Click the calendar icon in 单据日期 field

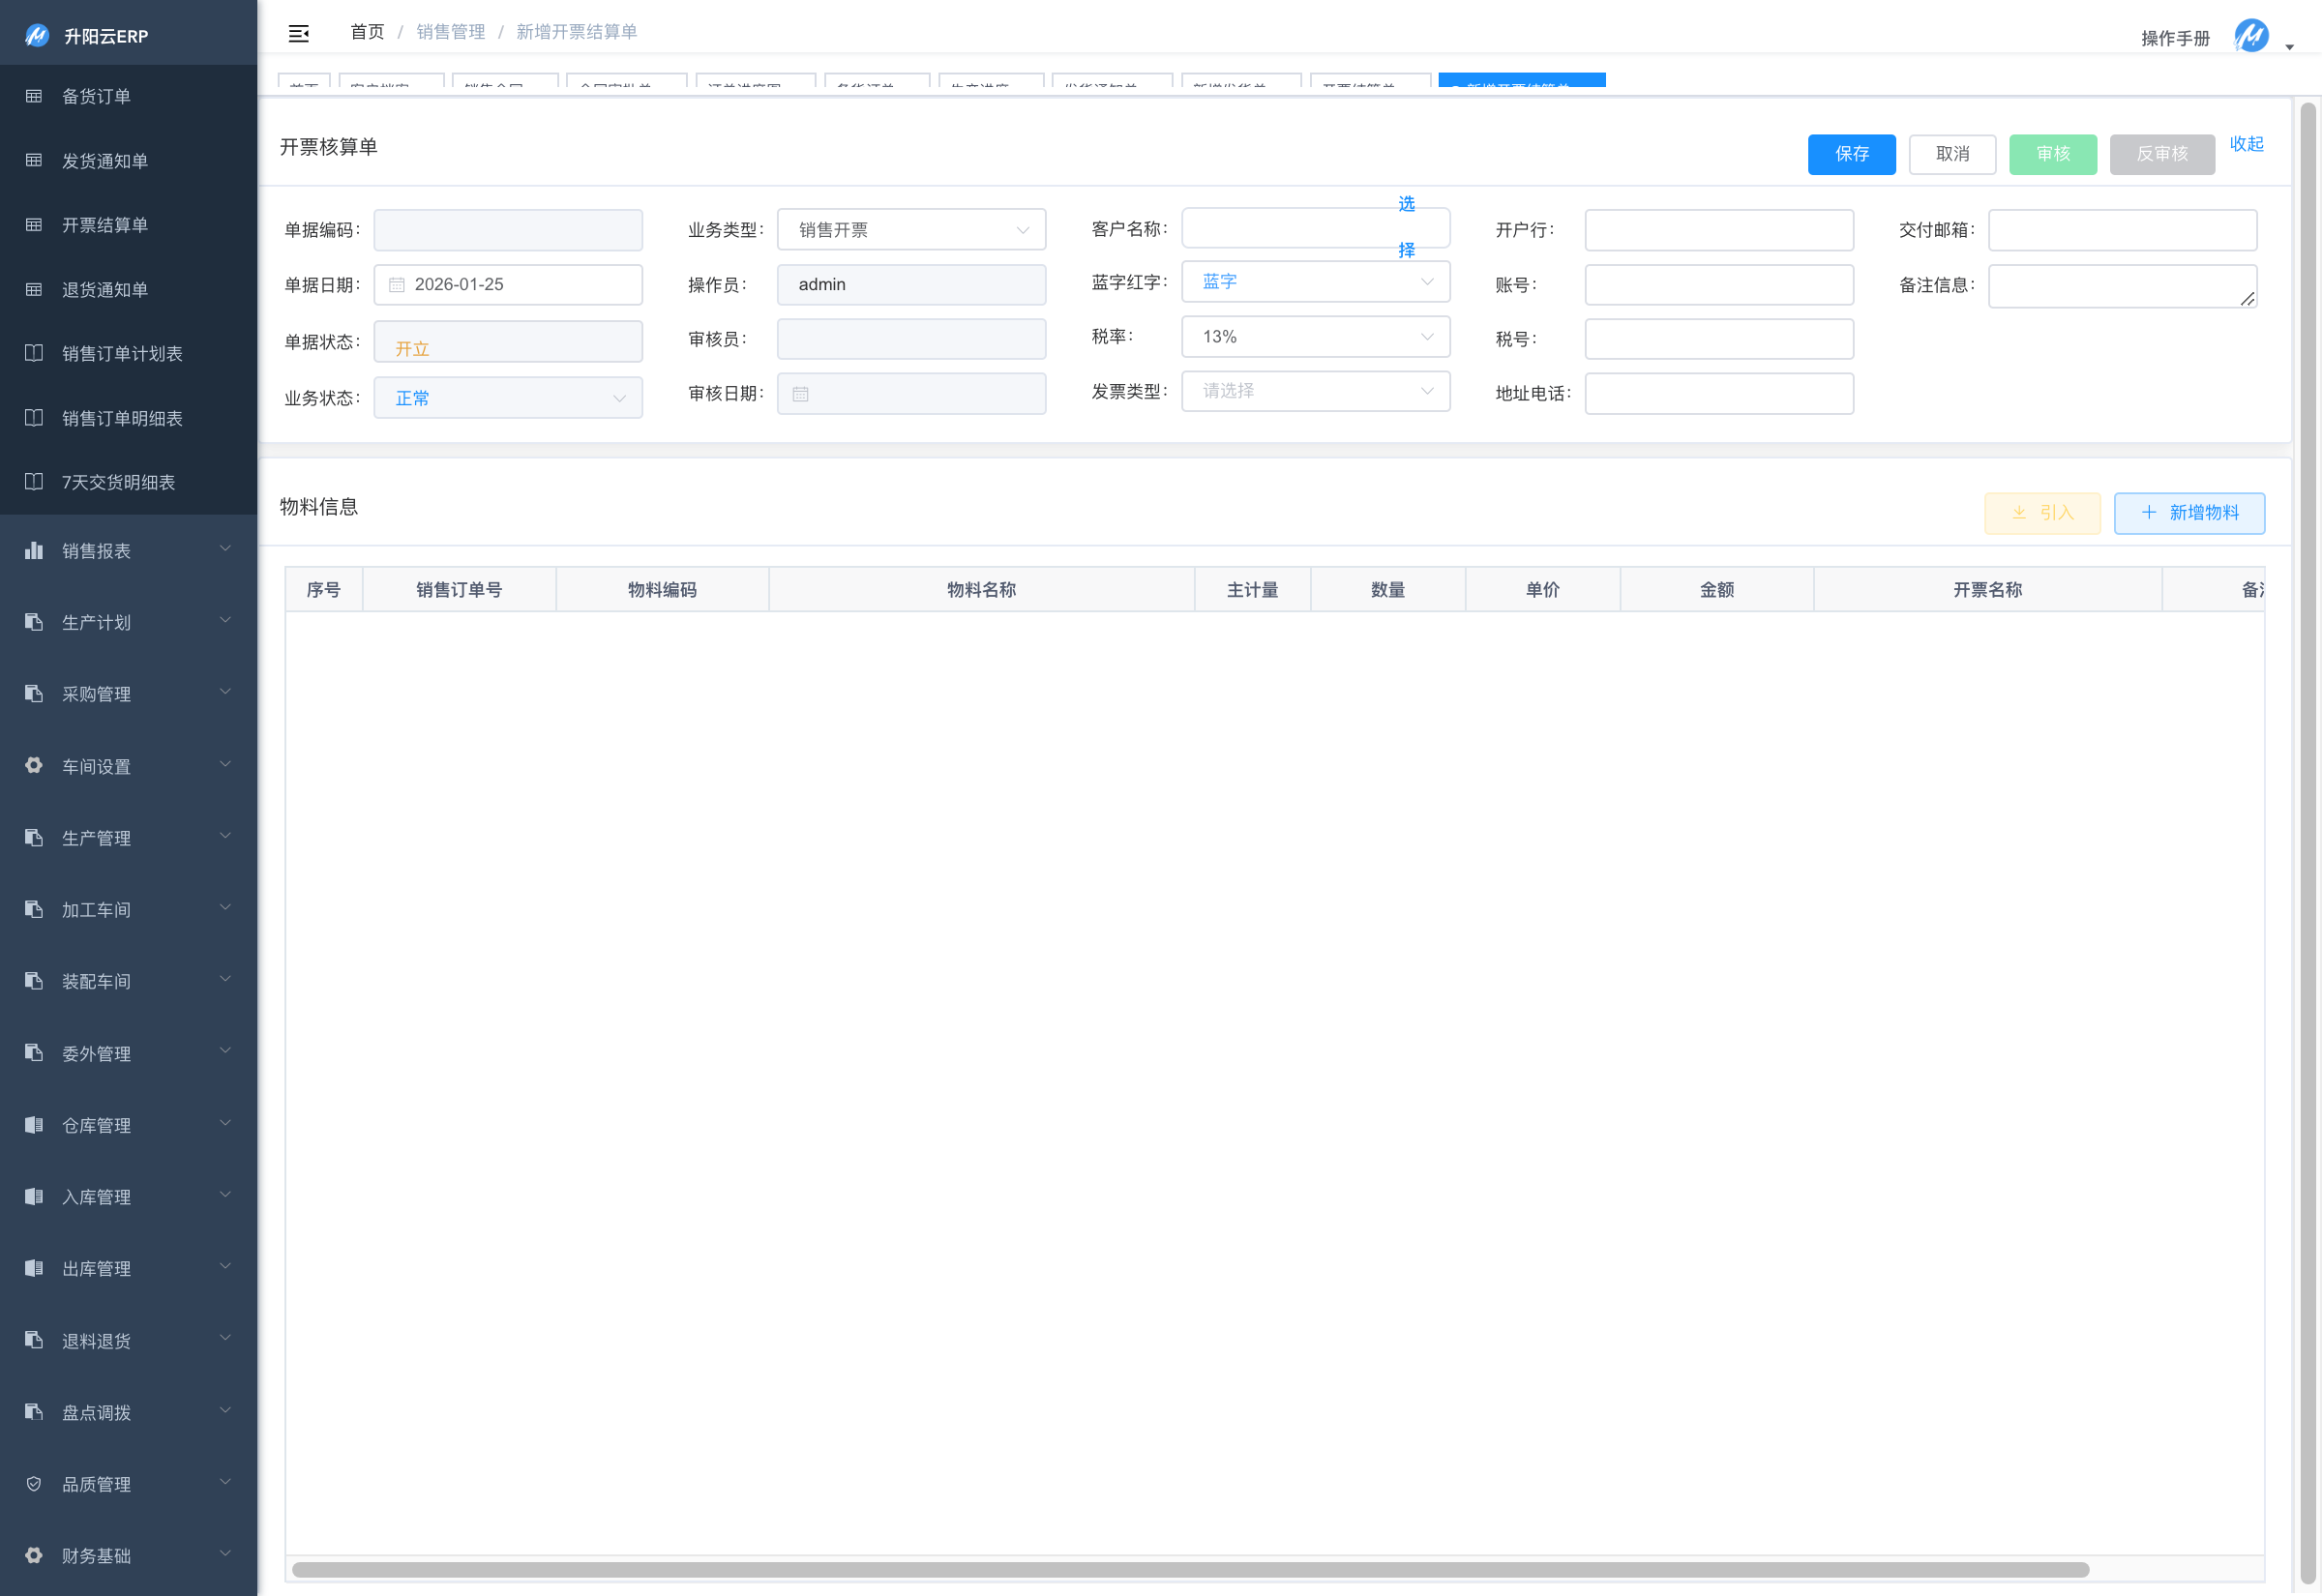[397, 285]
